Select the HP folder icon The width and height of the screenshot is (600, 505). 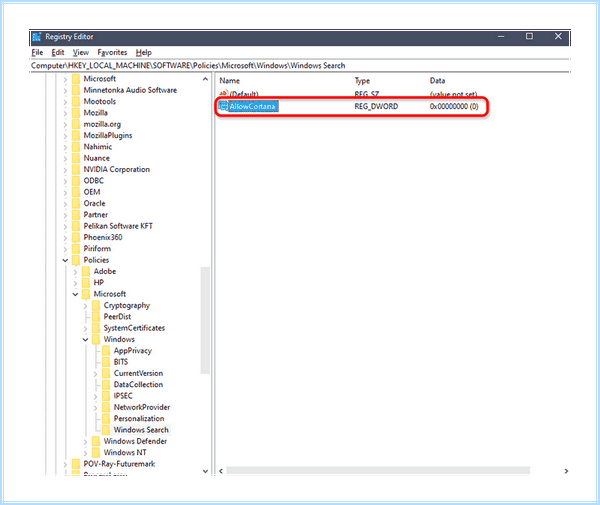86,283
